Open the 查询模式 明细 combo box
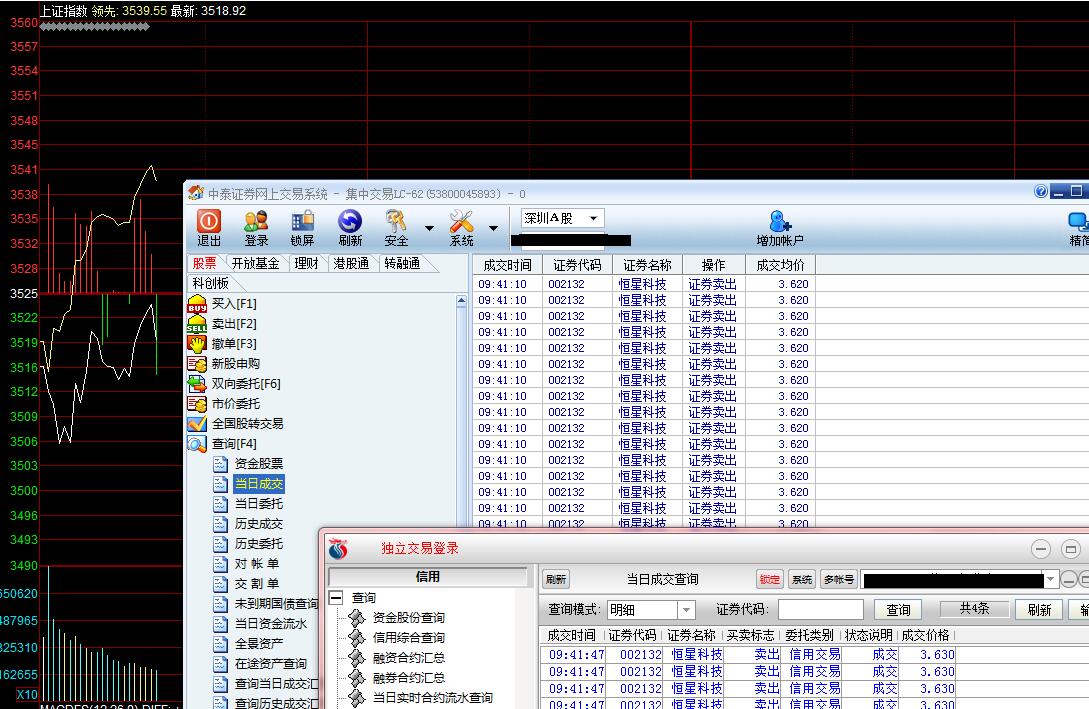 pyautogui.click(x=651, y=610)
